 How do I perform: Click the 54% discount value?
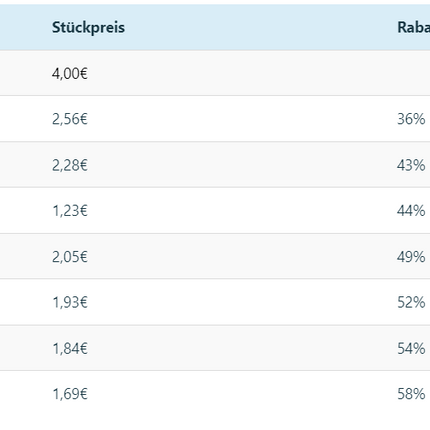411,348
